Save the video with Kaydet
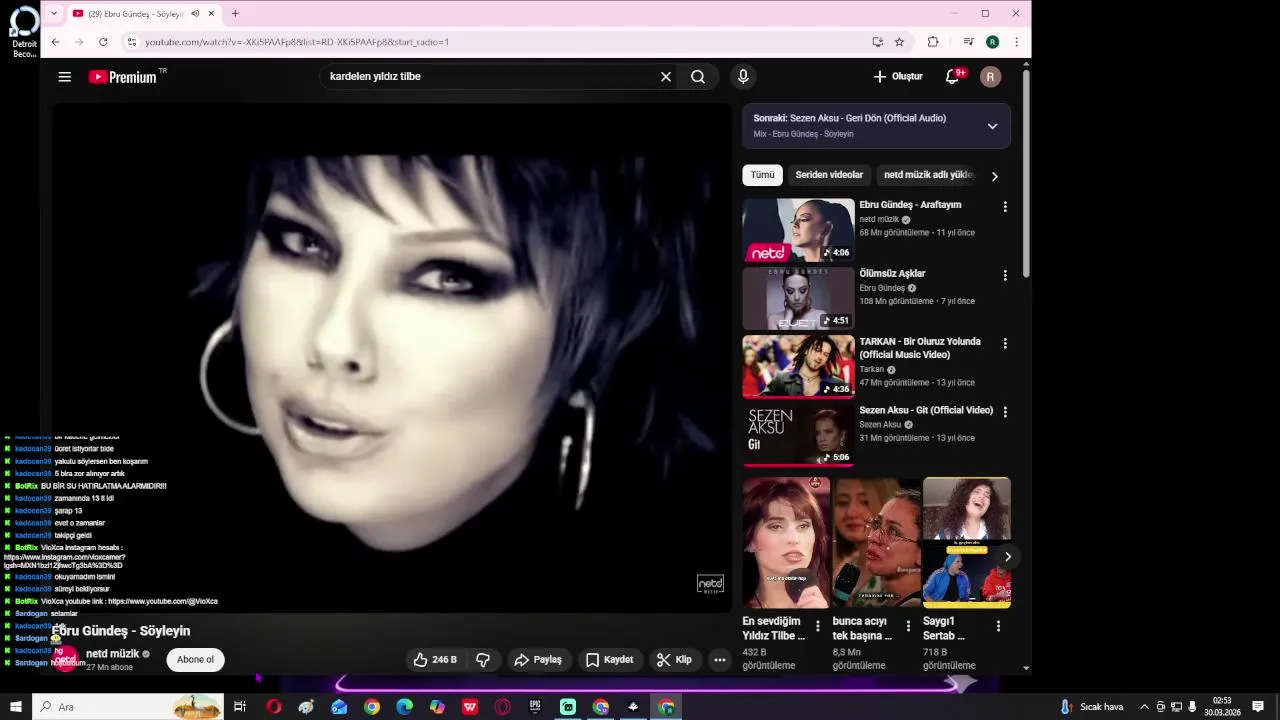 click(x=609, y=660)
